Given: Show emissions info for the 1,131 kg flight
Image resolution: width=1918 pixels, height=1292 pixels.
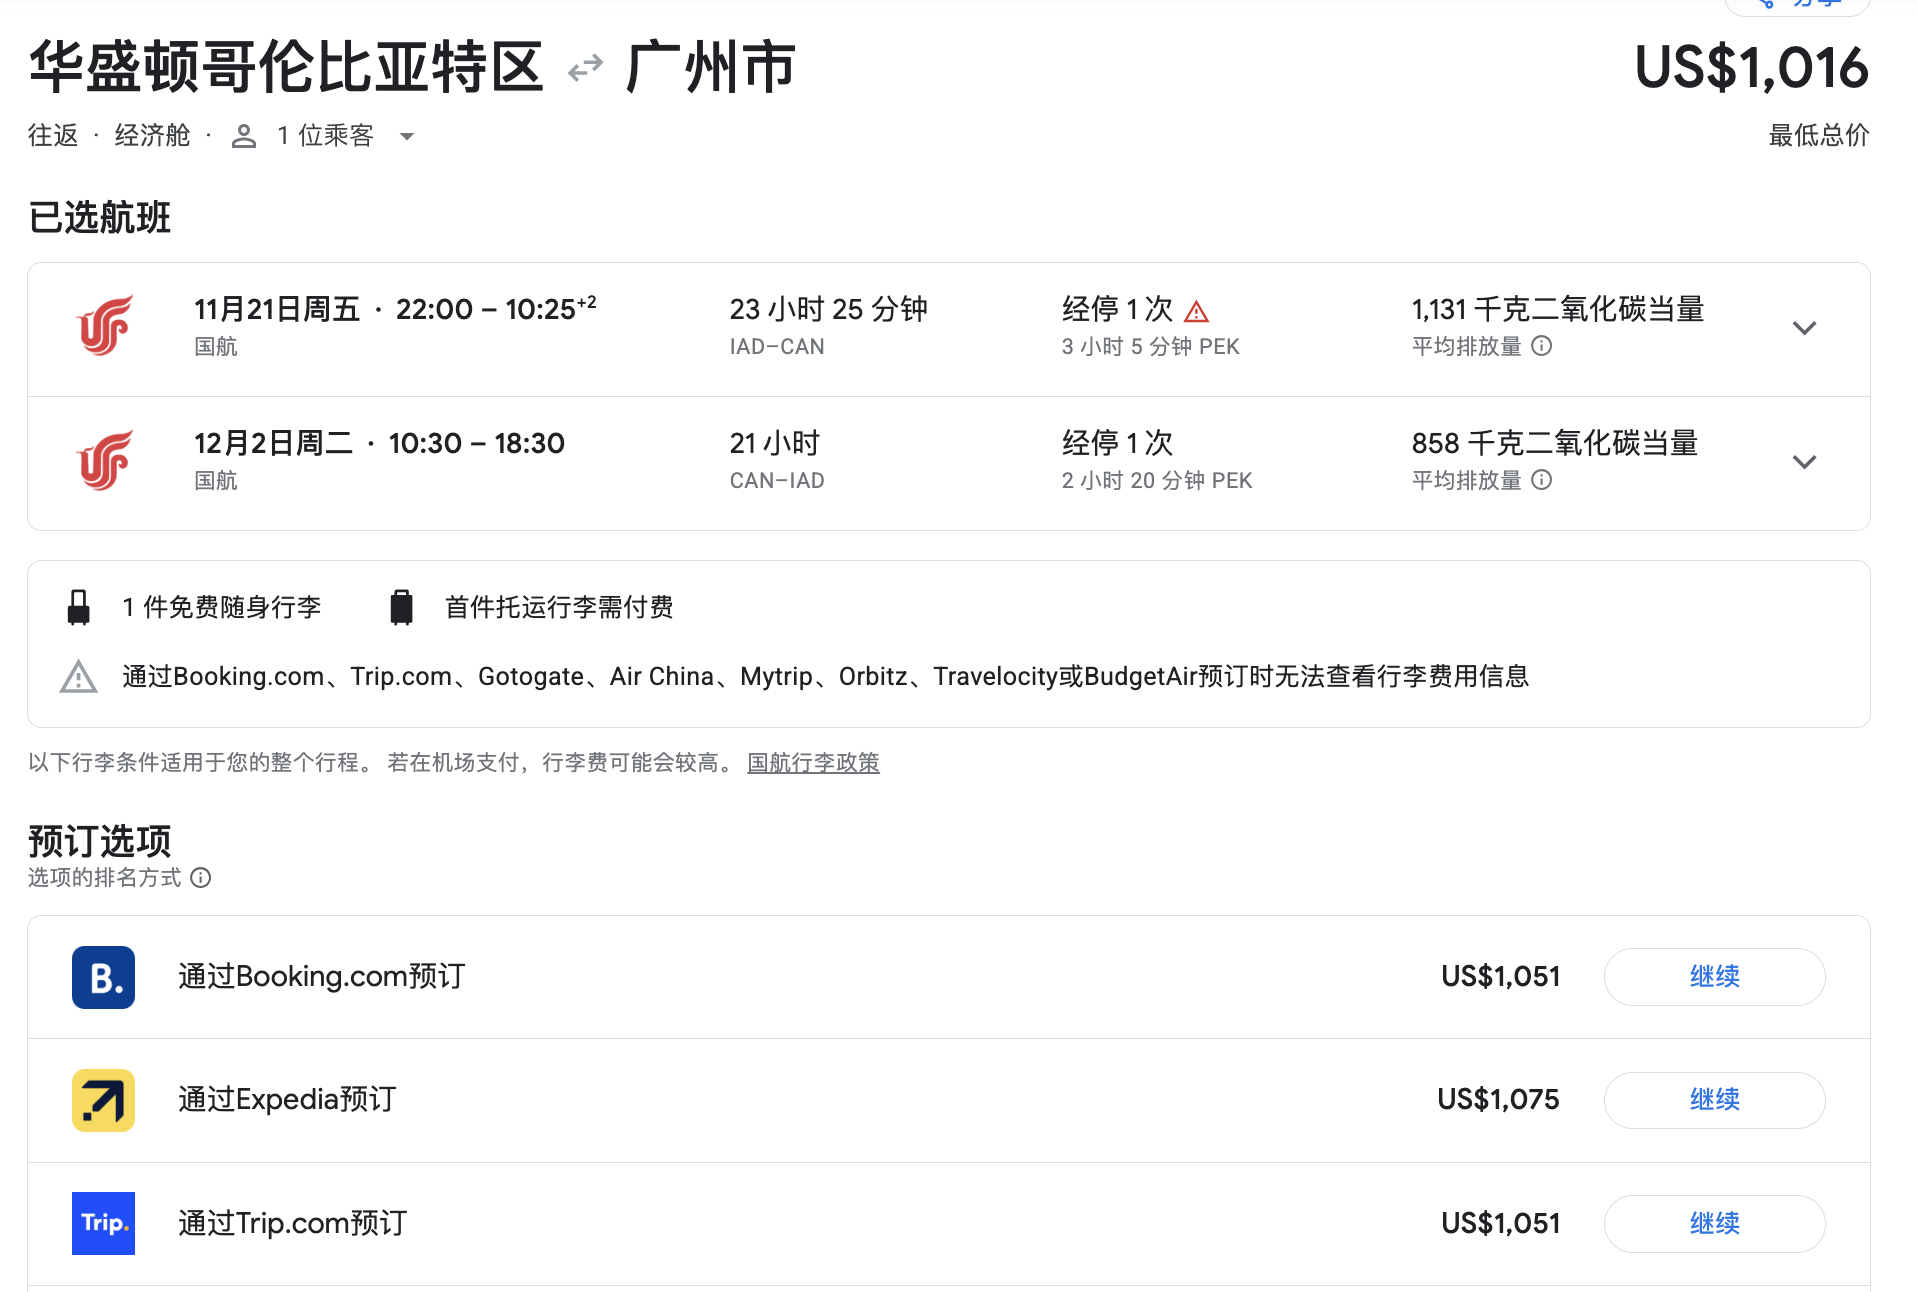Looking at the screenshot, I should click(x=1542, y=346).
